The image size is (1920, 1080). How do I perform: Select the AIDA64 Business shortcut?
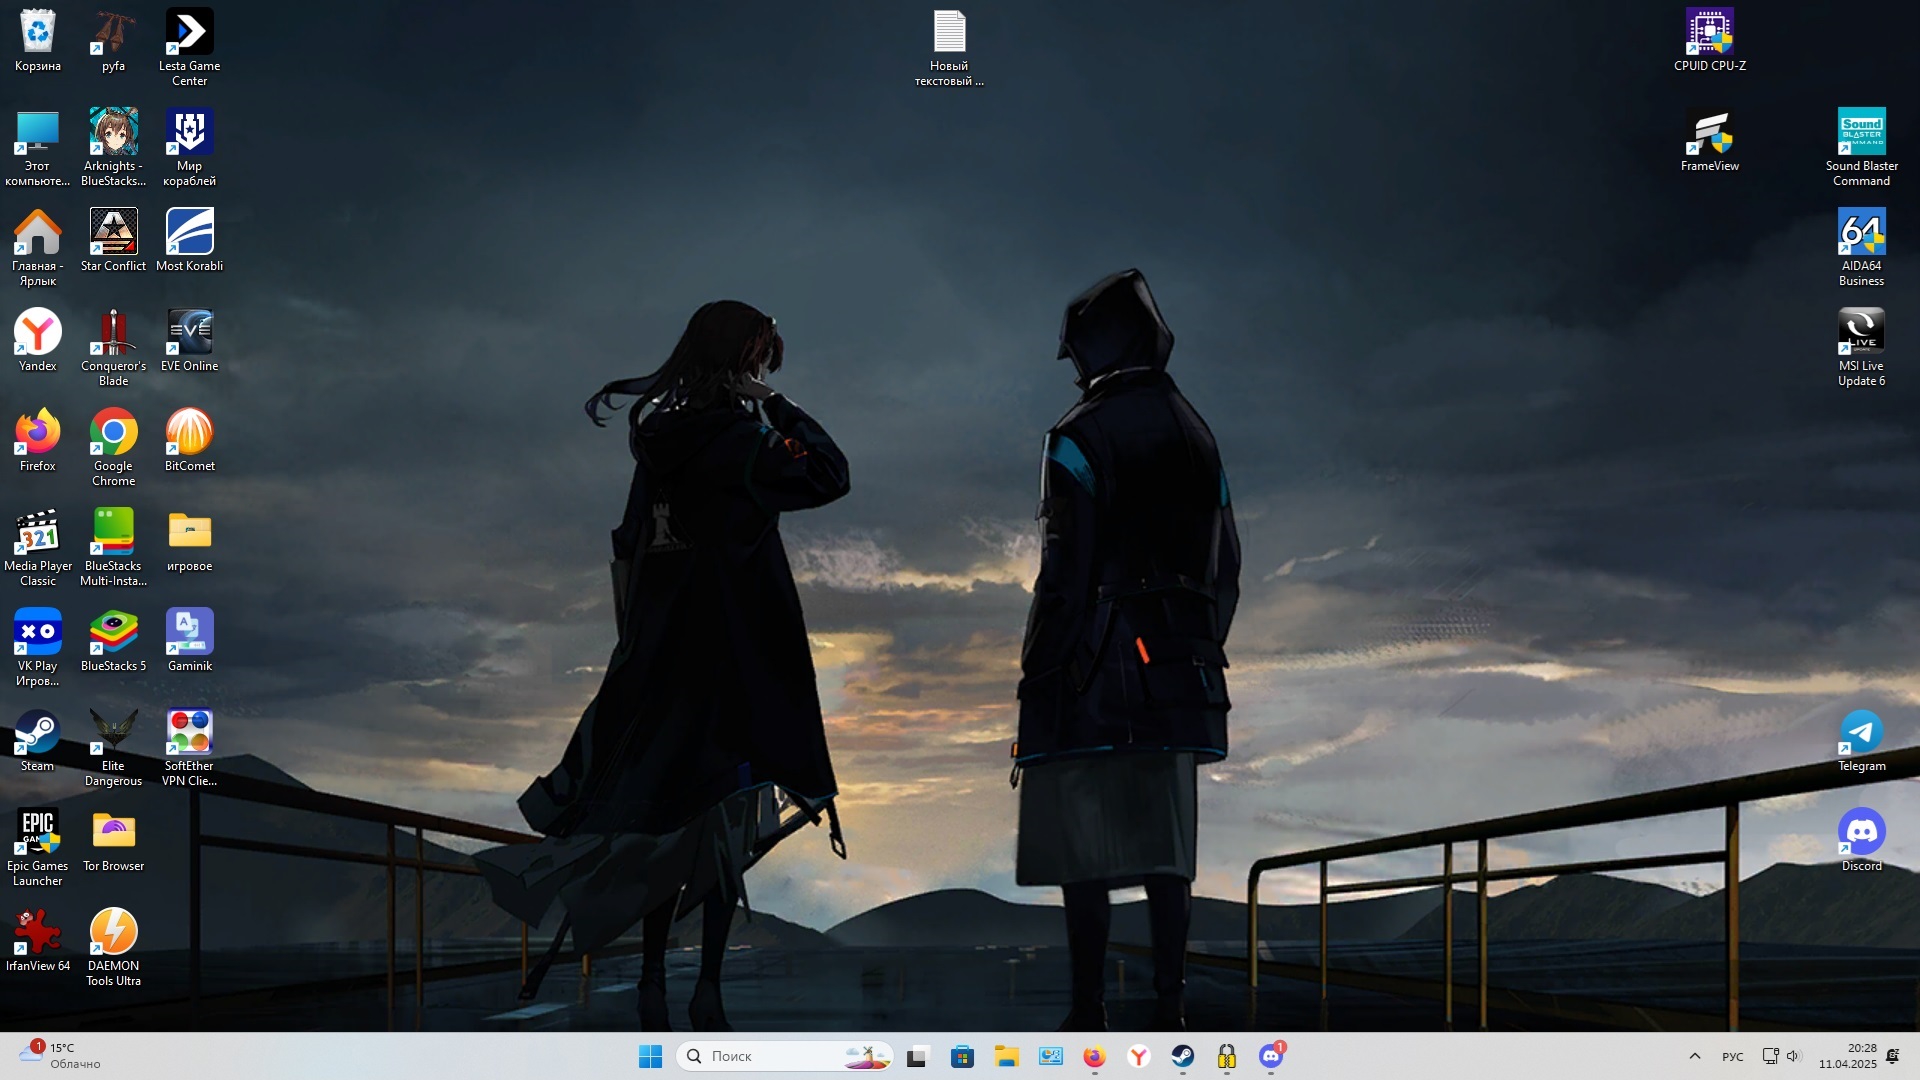(x=1862, y=248)
